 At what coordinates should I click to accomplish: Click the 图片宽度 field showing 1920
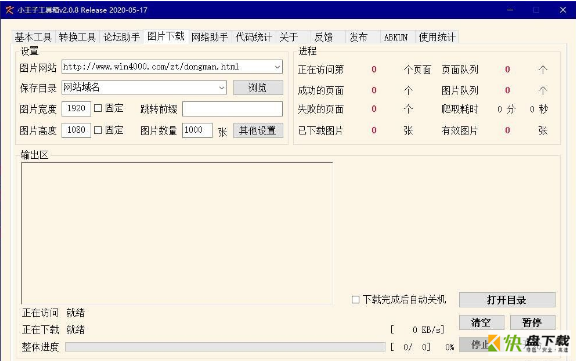pyautogui.click(x=76, y=109)
